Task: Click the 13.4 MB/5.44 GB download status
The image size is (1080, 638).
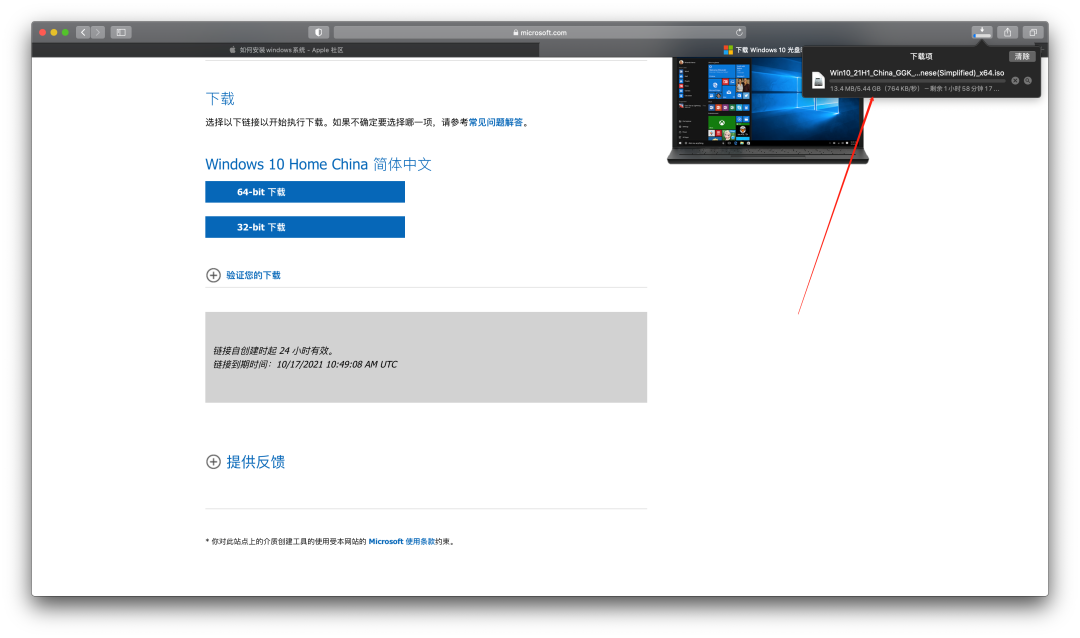Action: 913,89
